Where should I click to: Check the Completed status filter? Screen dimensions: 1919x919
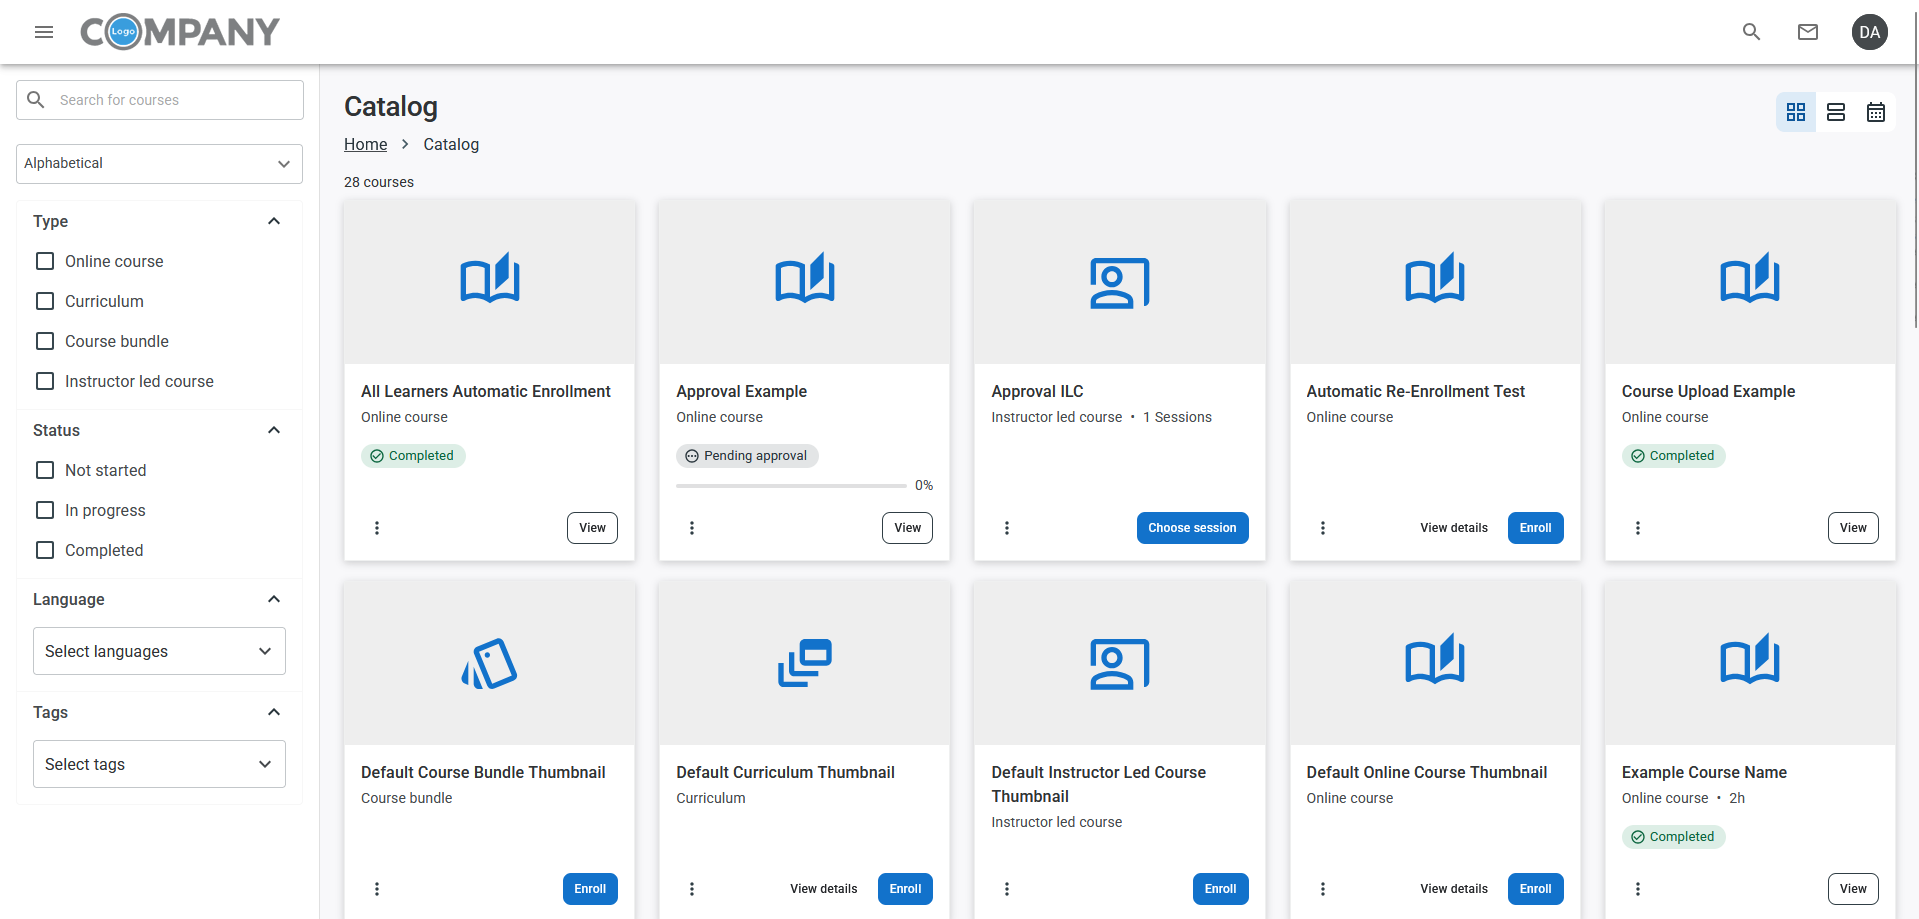point(45,550)
